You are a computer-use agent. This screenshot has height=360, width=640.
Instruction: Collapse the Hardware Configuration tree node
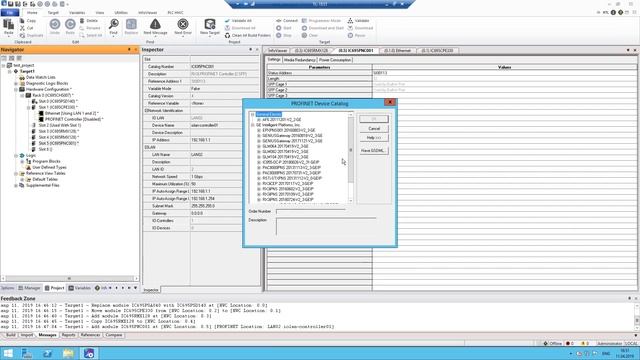tap(16, 89)
